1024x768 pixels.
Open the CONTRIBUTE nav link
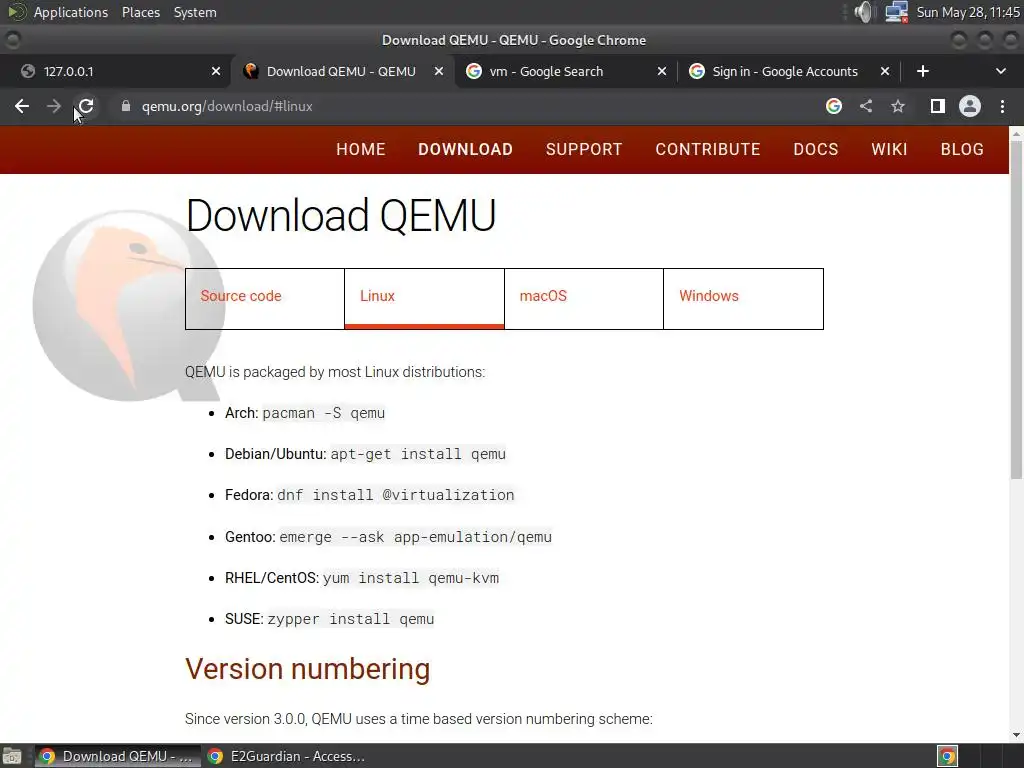[708, 150]
